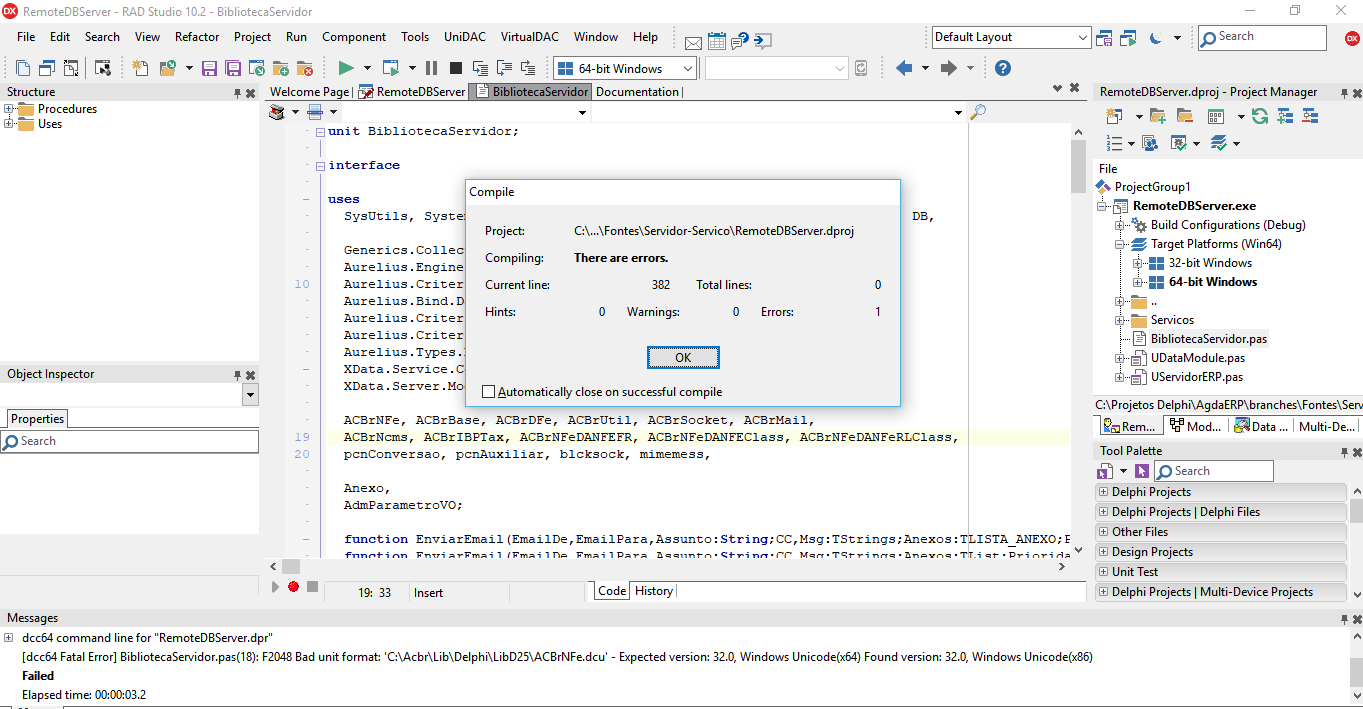This screenshot has height=709, width=1363.
Task: Open the Refactor menu
Action: 197,37
